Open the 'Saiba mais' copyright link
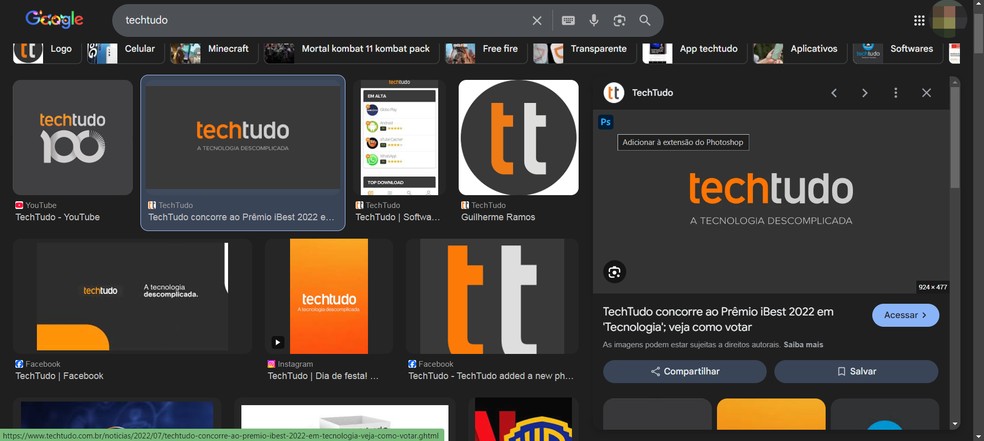Image resolution: width=984 pixels, height=441 pixels. (x=803, y=345)
